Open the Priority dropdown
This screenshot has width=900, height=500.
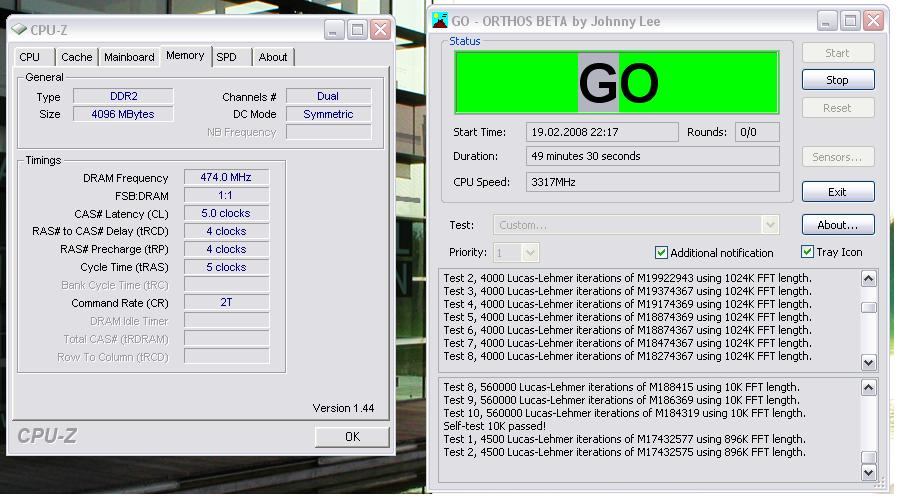(x=530, y=252)
